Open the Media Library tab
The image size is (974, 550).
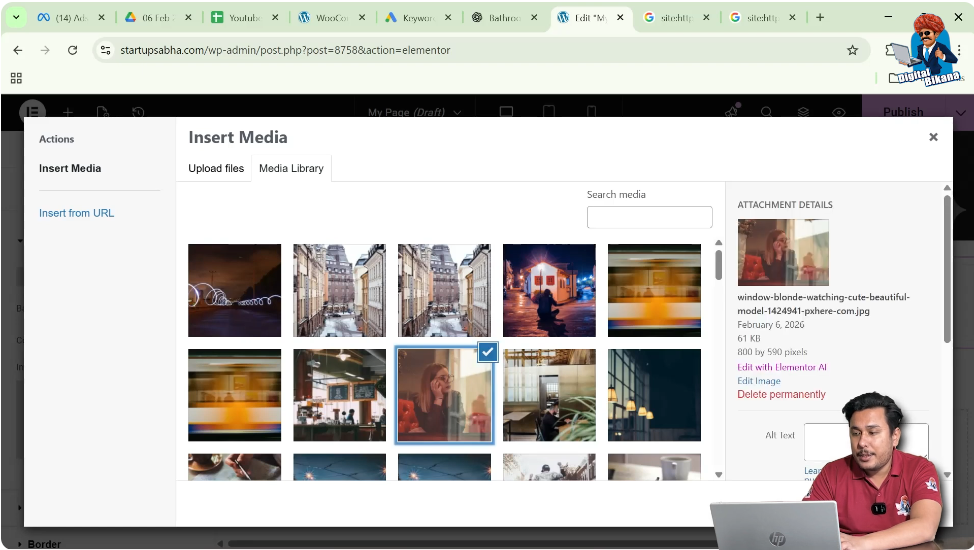pos(291,168)
